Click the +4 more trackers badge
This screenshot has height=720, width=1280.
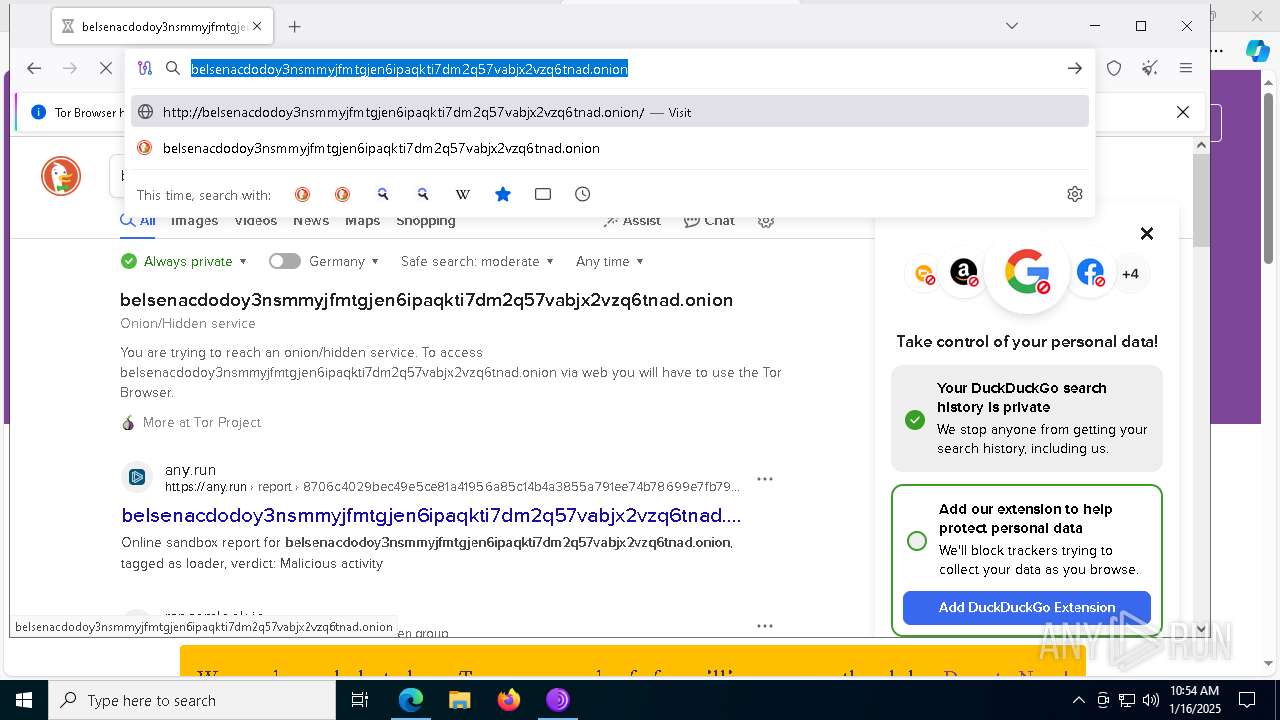(1130, 274)
